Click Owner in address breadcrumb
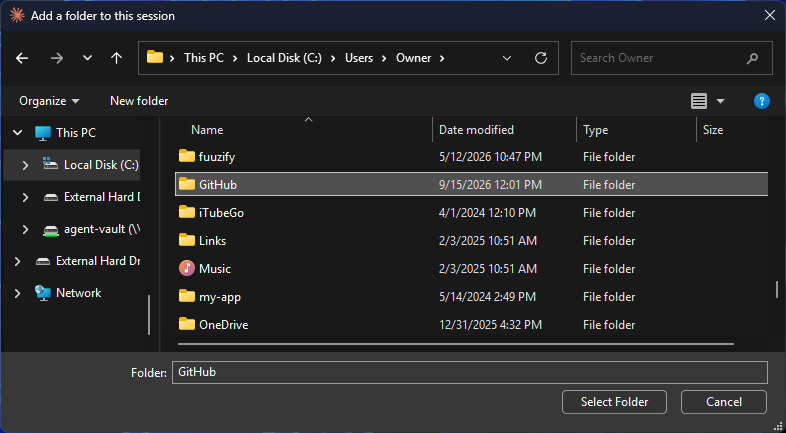 [x=414, y=58]
